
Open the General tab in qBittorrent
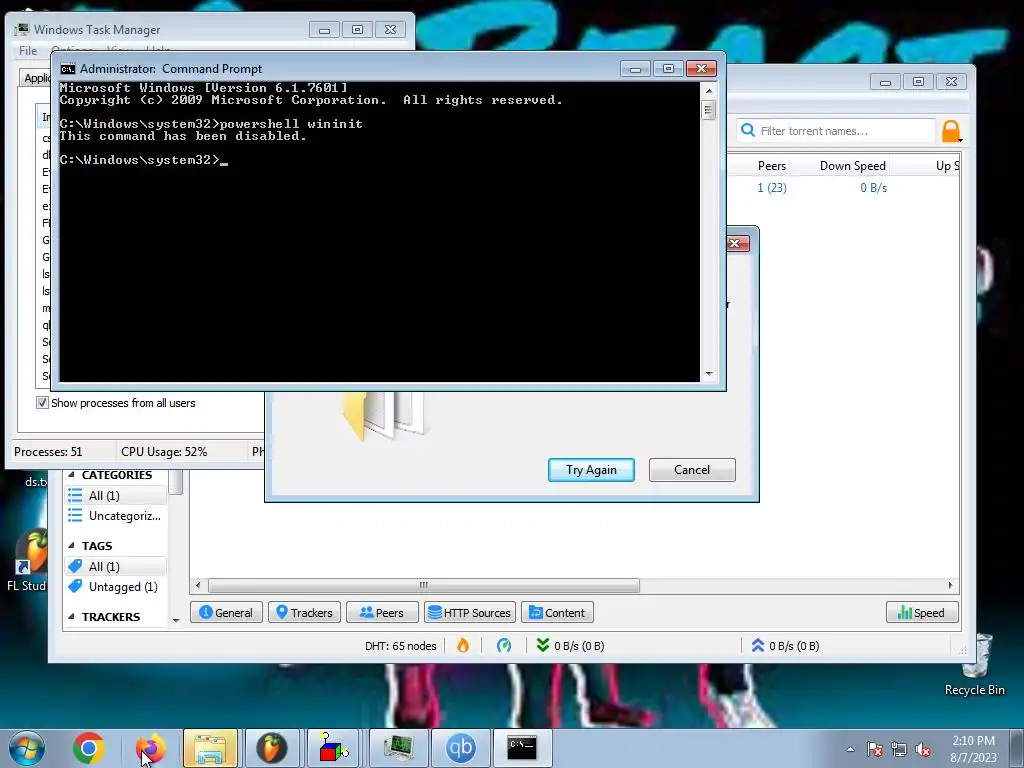226,613
